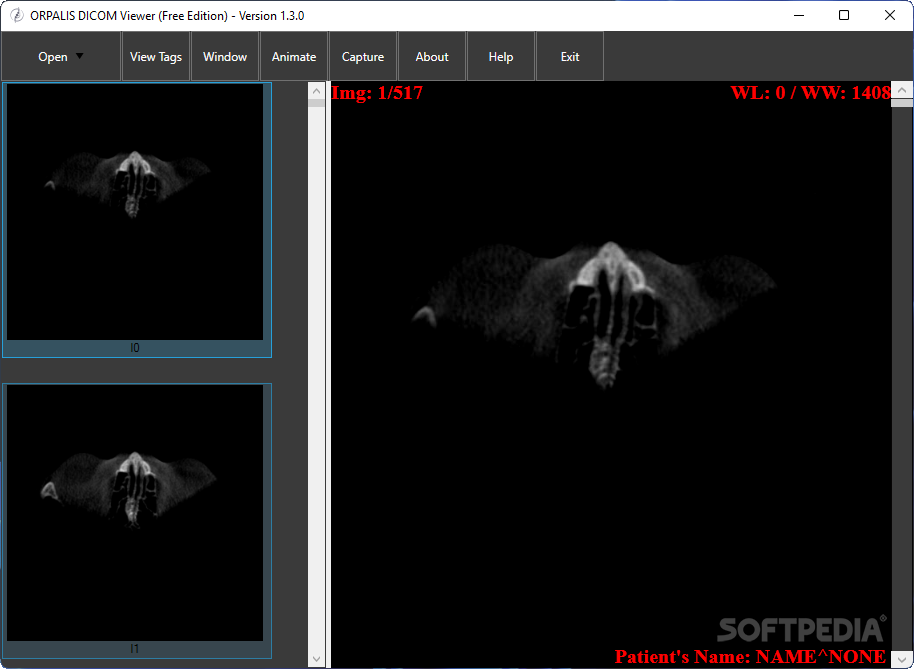Click the Img: 1/517 overlay text
914x669 pixels.
click(377, 93)
